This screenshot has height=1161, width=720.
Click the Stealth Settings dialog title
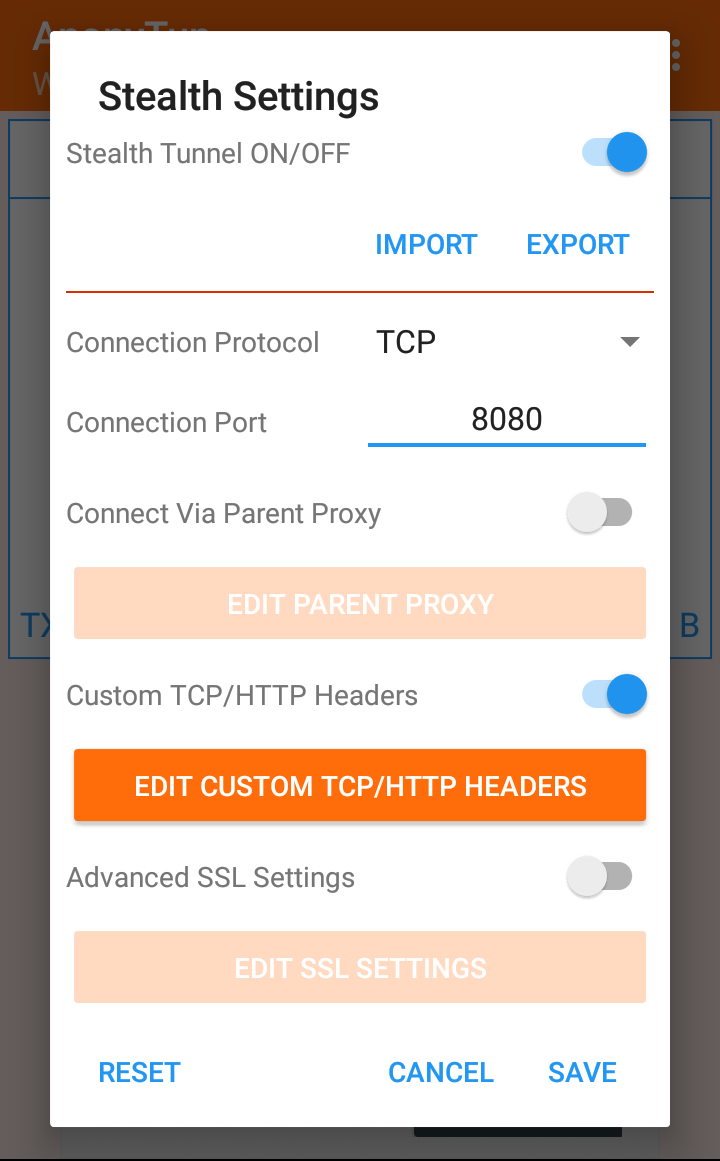pos(238,97)
